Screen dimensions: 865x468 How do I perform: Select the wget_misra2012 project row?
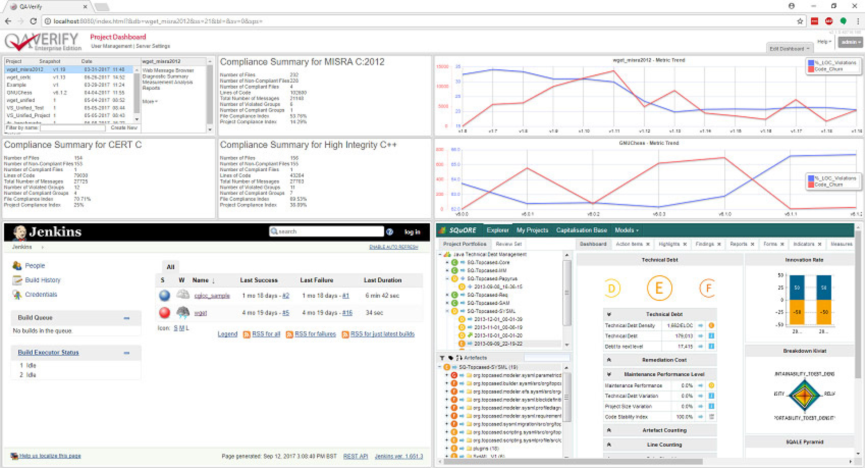tap(68, 70)
